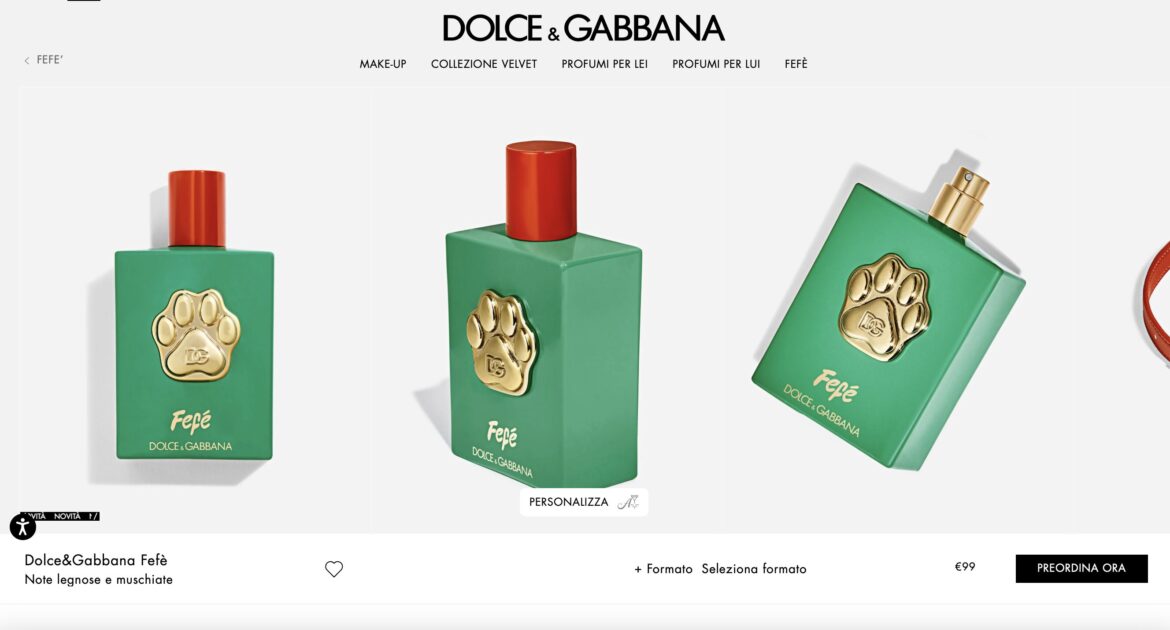Click the Preordina Ora button
Viewport: 1170px width, 630px height.
click(x=1081, y=568)
